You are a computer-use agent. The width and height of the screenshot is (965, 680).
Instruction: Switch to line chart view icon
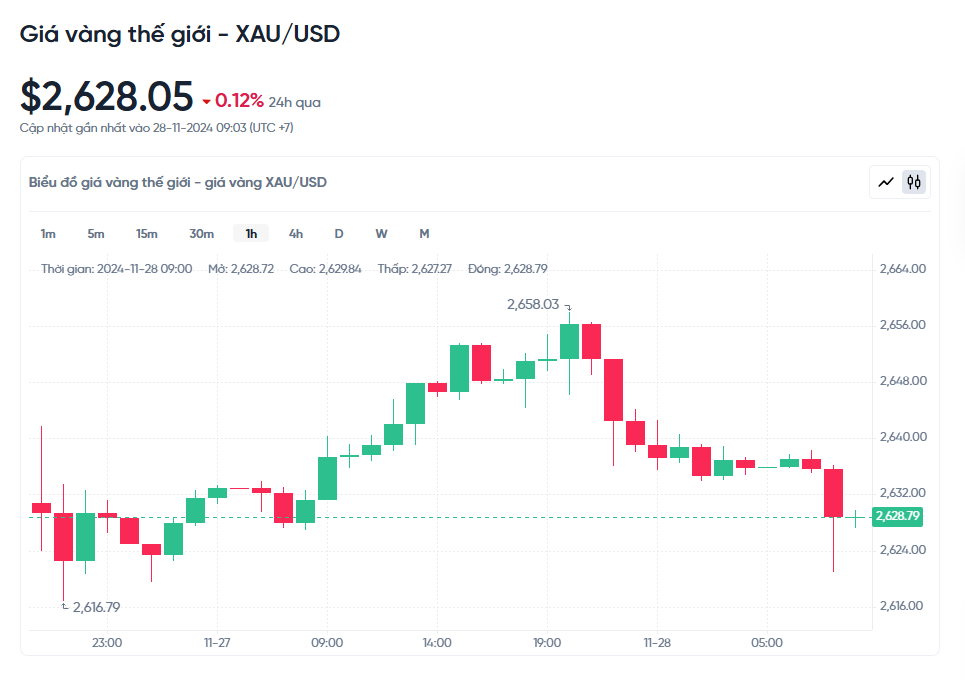886,182
